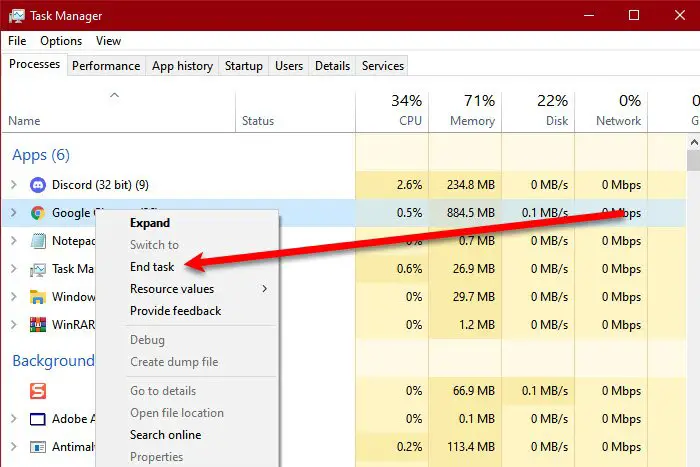Switch to the Performance tab
This screenshot has width=700, height=467.
pos(106,66)
